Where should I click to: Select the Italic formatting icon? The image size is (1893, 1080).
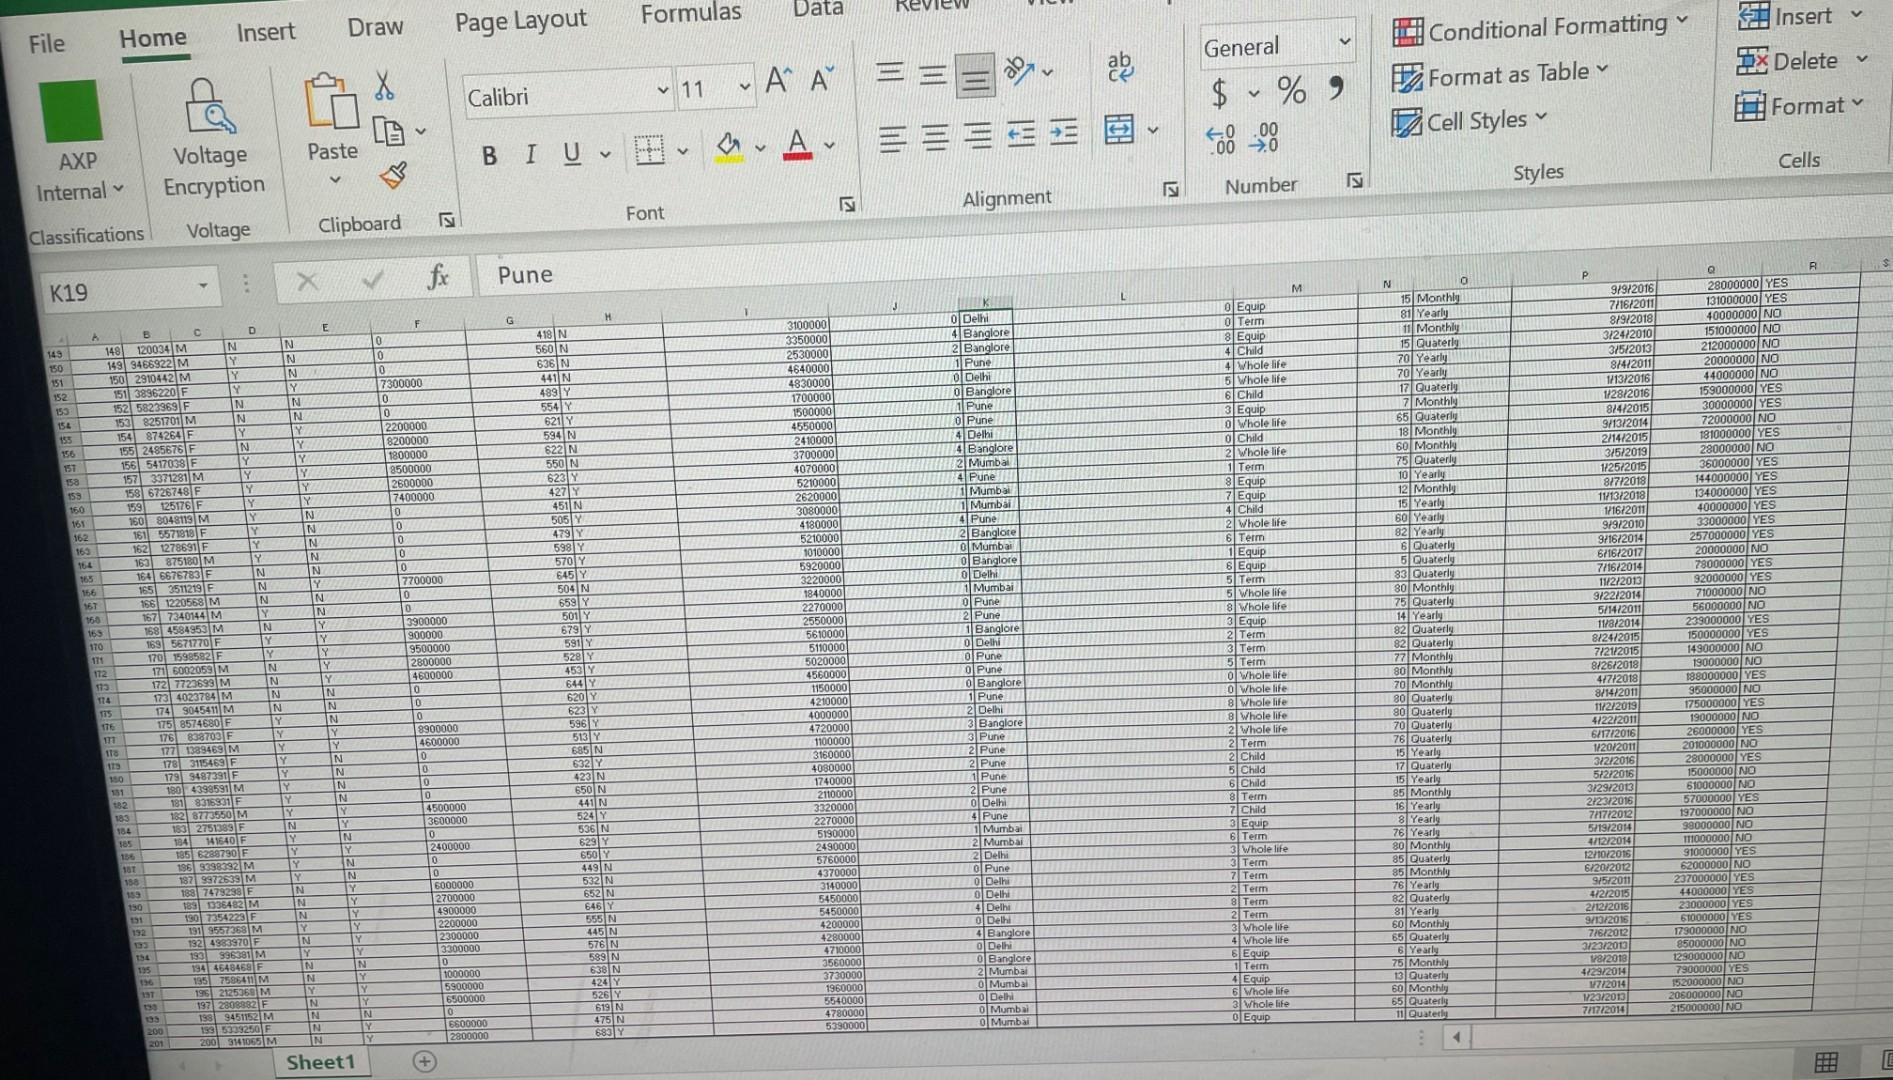529,154
